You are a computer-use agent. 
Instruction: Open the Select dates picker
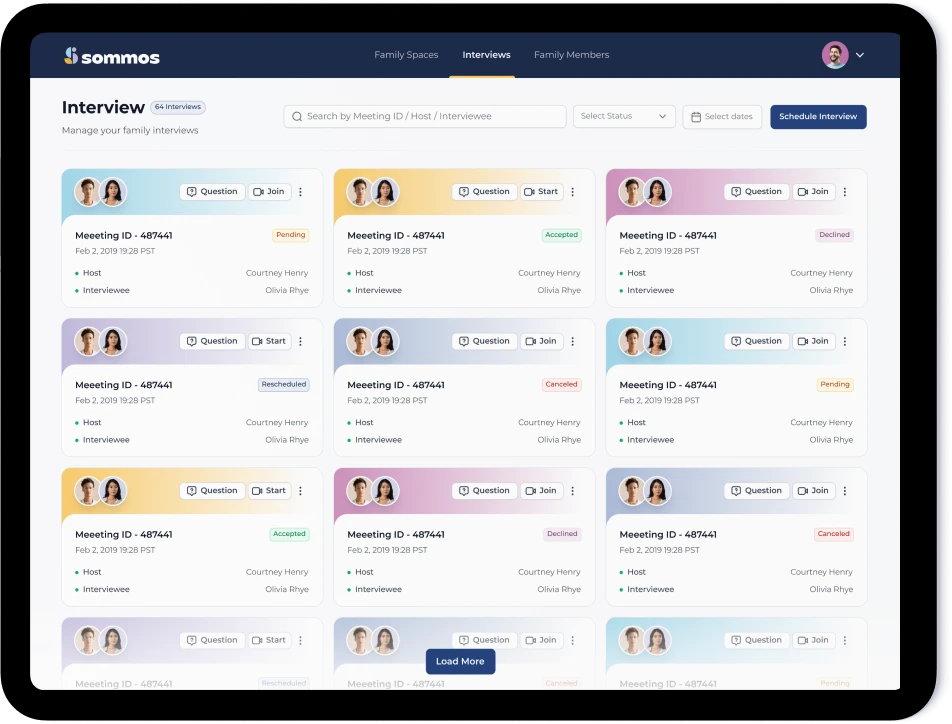[722, 117]
